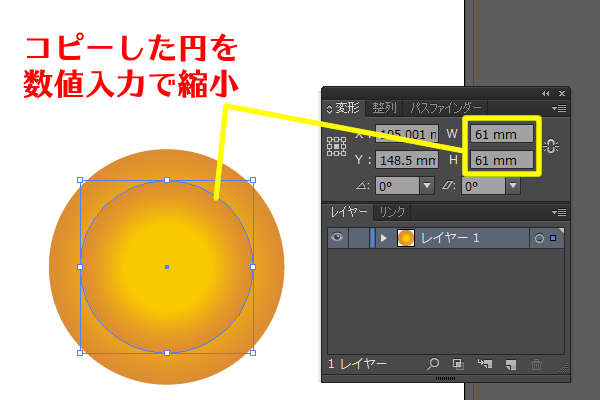
Task: Click the レイヤー 1 target circle
Action: point(539,238)
